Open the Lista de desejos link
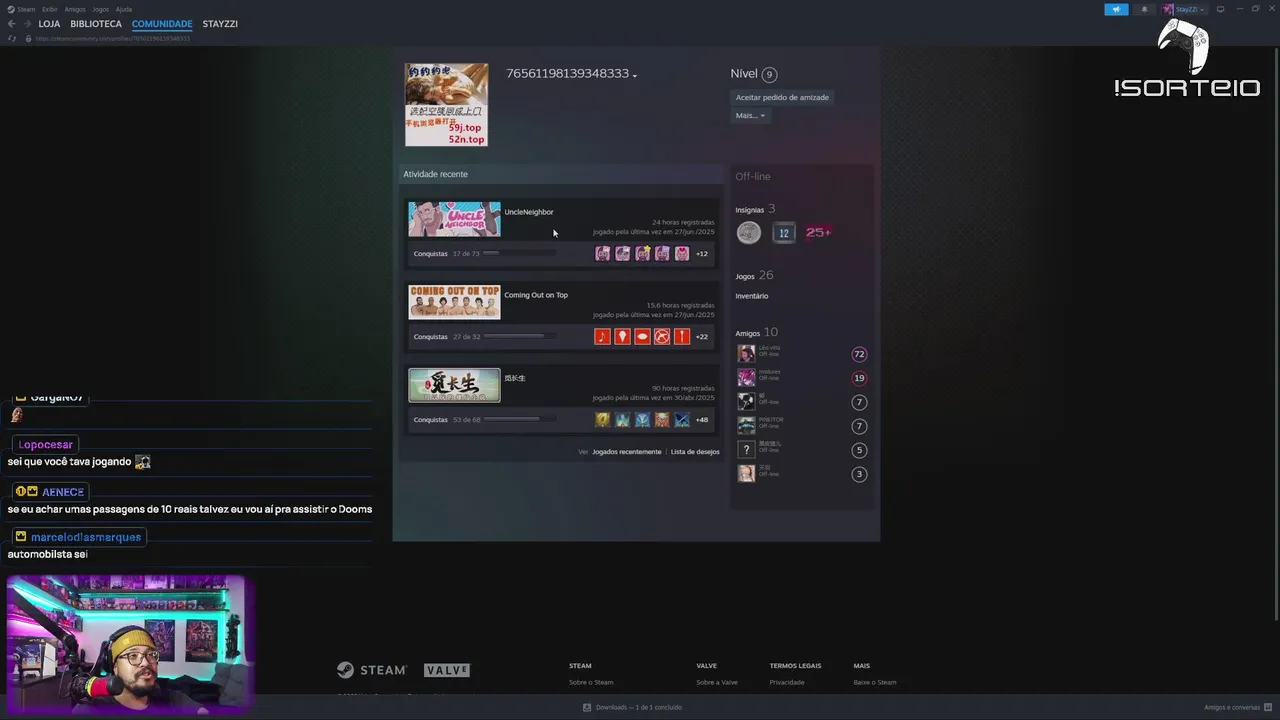The image size is (1280, 720). pos(695,452)
